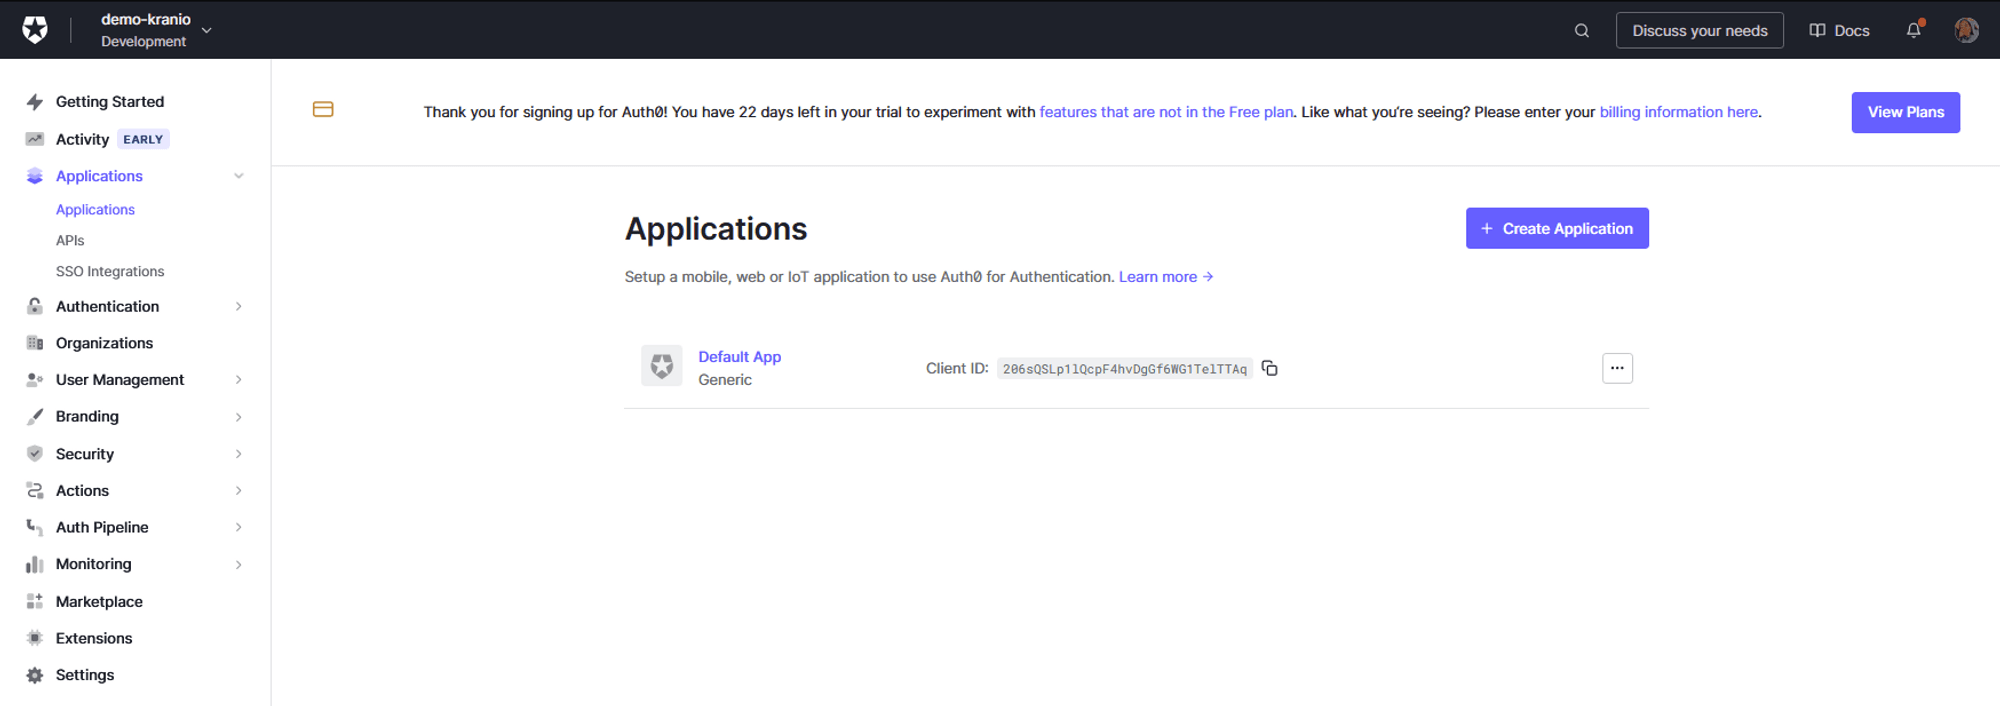This screenshot has height=706, width=2000.
Task: Open the search magnifier icon
Action: click(1581, 31)
